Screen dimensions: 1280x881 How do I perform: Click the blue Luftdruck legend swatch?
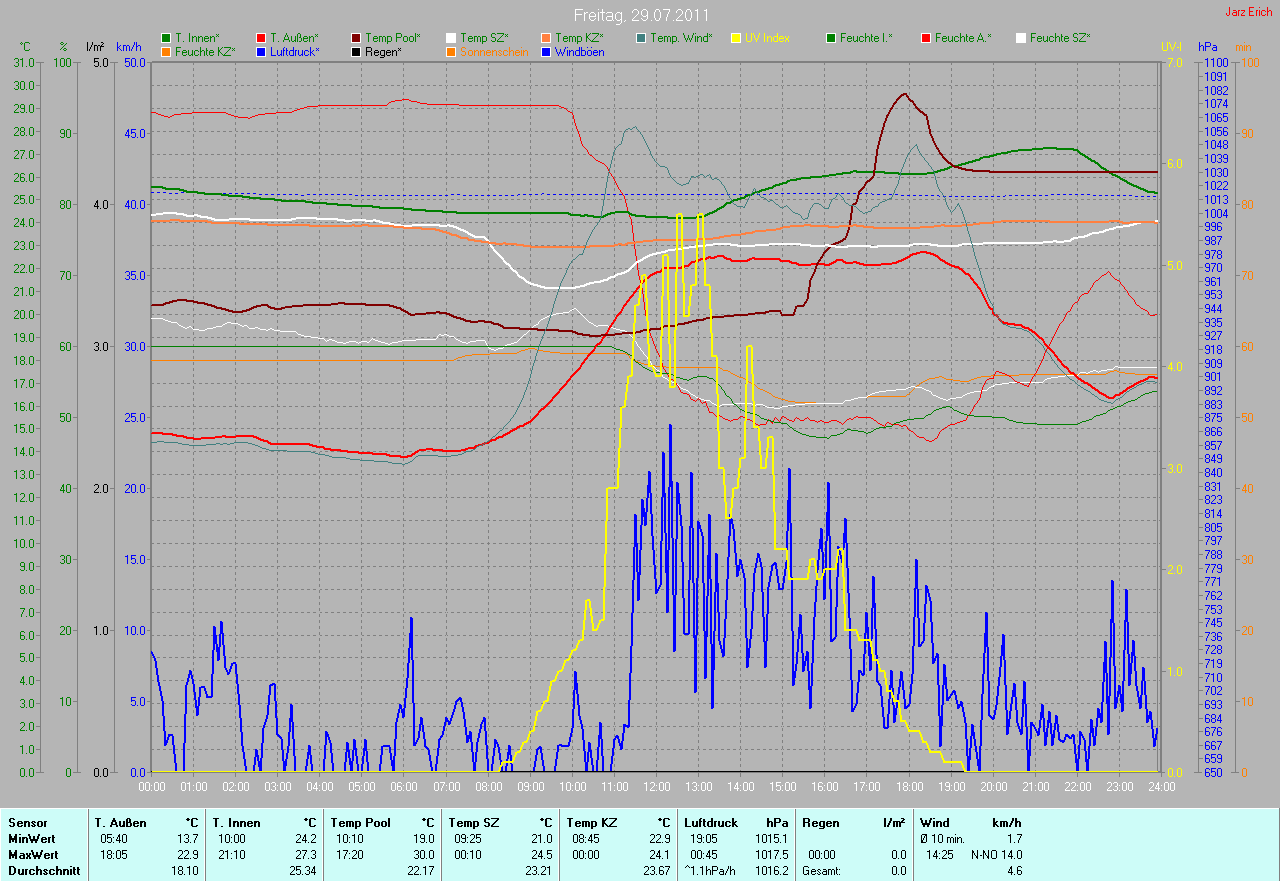tap(262, 51)
